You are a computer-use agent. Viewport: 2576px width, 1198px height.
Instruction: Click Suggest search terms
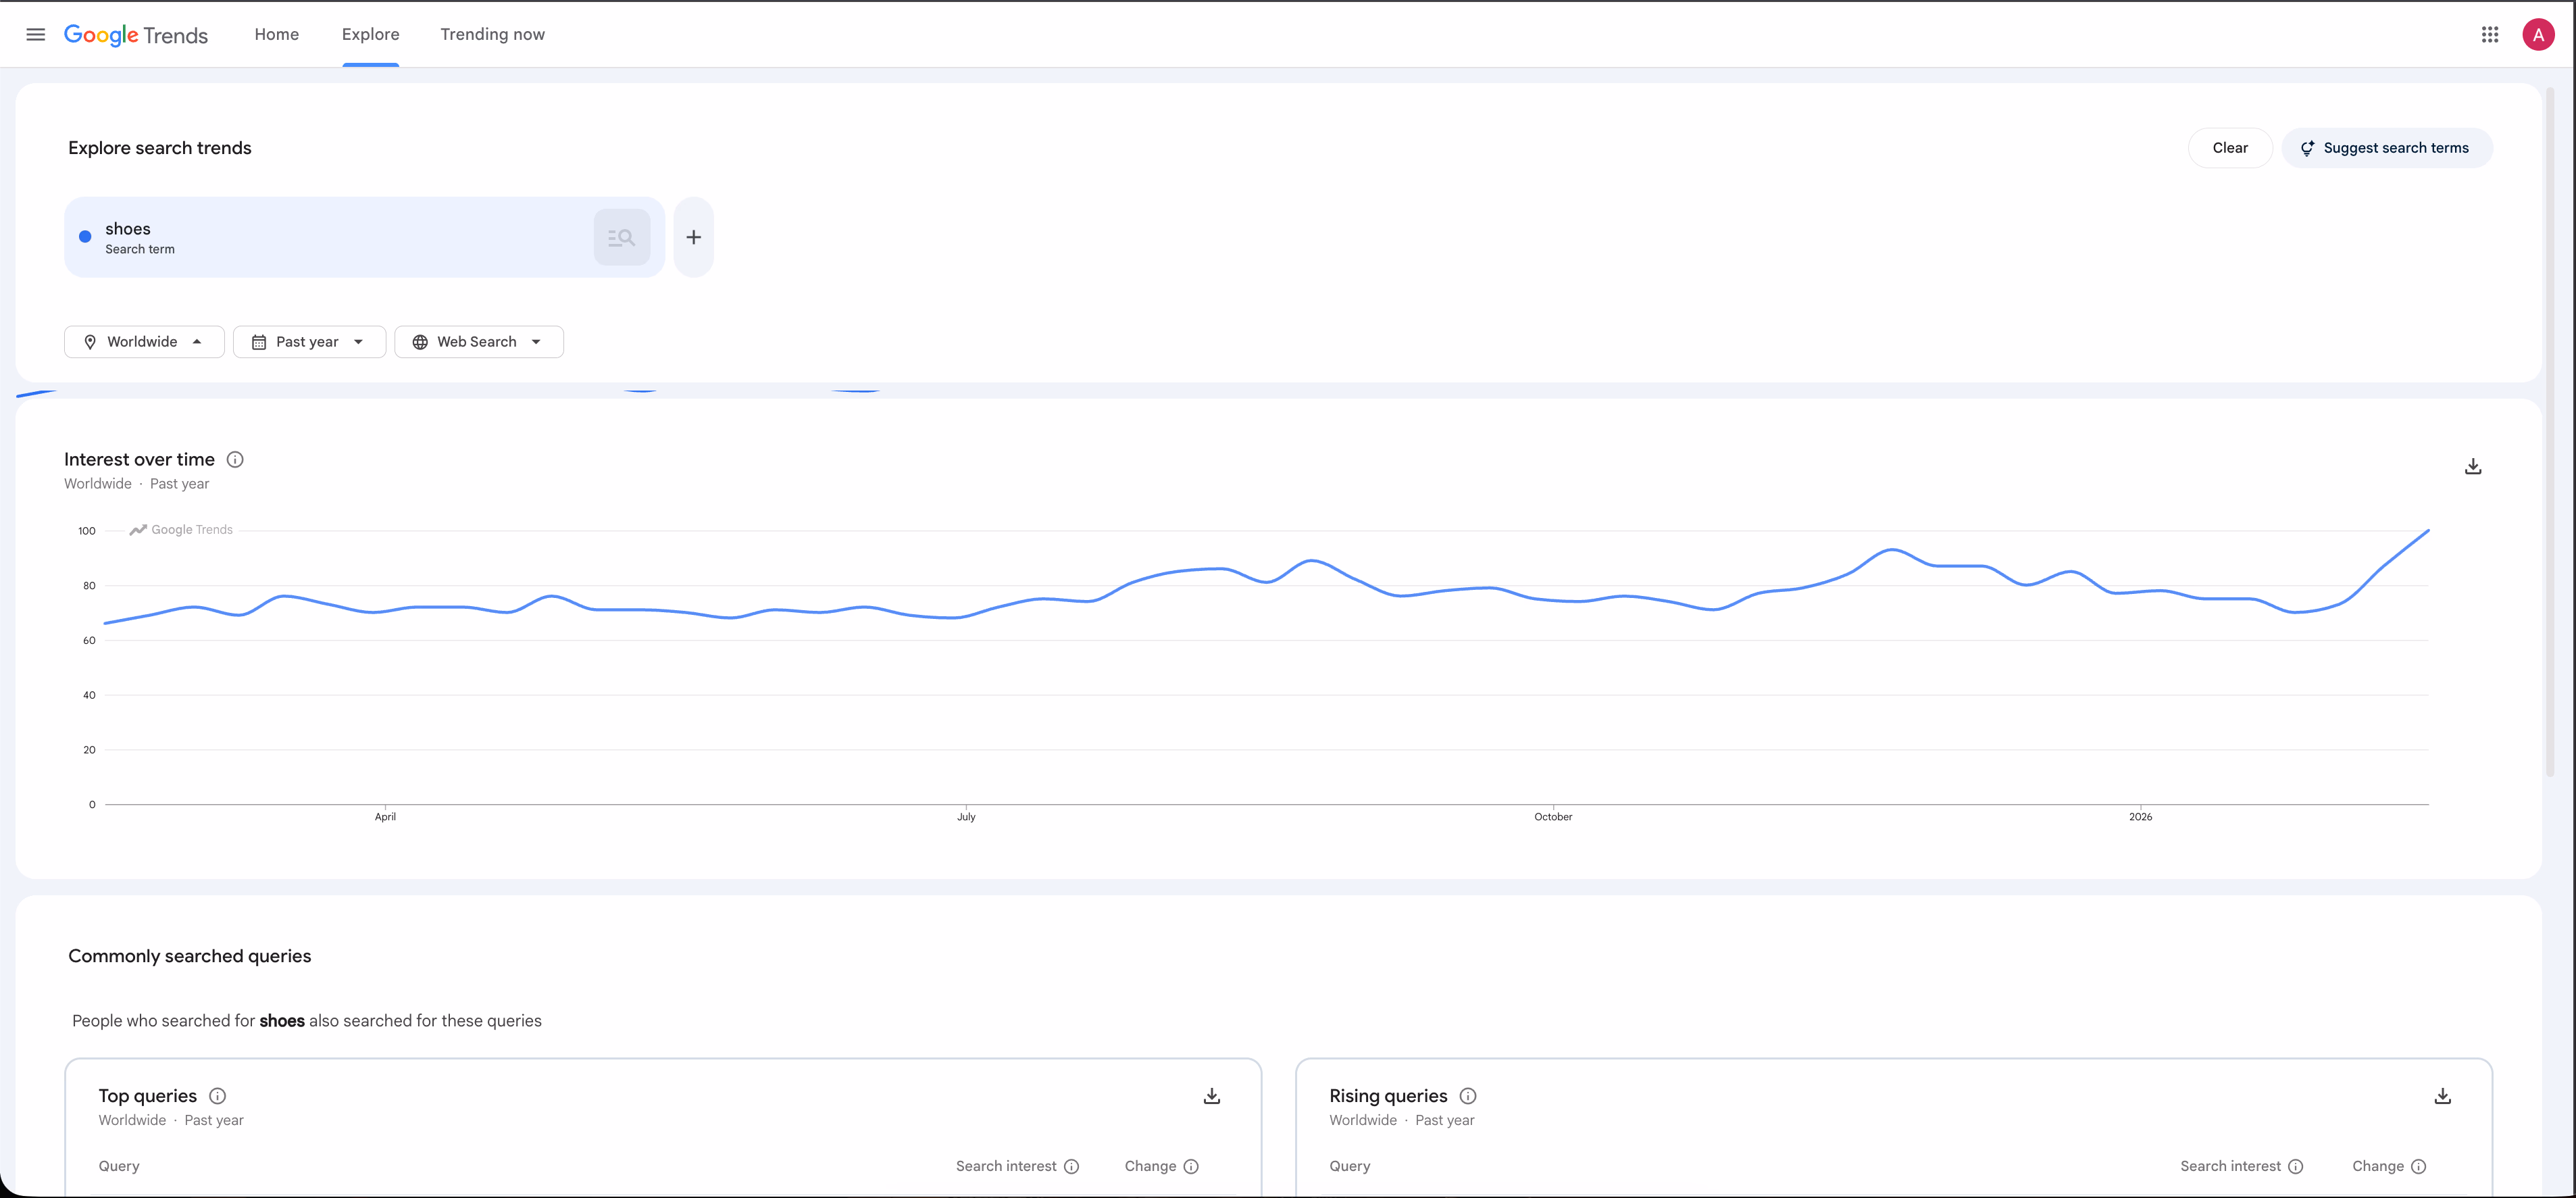[x=2386, y=147]
